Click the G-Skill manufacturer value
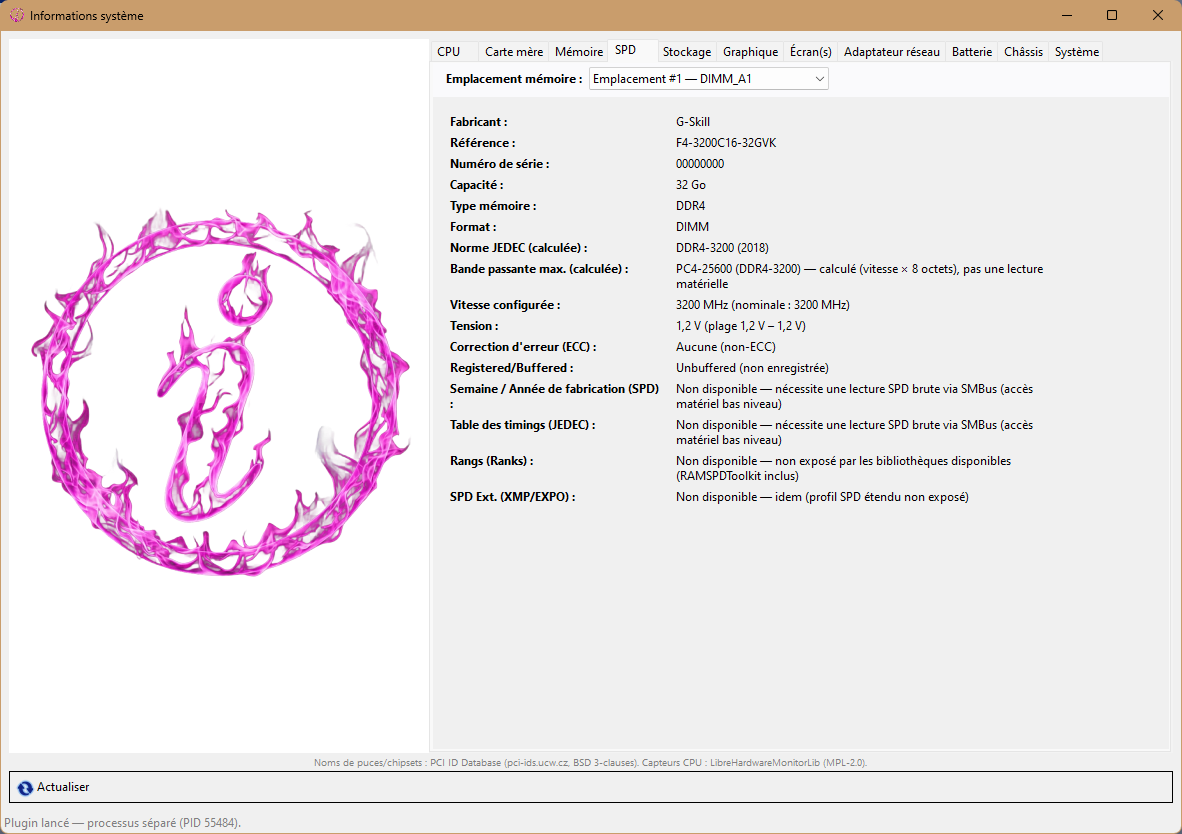The height and width of the screenshot is (834, 1182). coord(693,121)
